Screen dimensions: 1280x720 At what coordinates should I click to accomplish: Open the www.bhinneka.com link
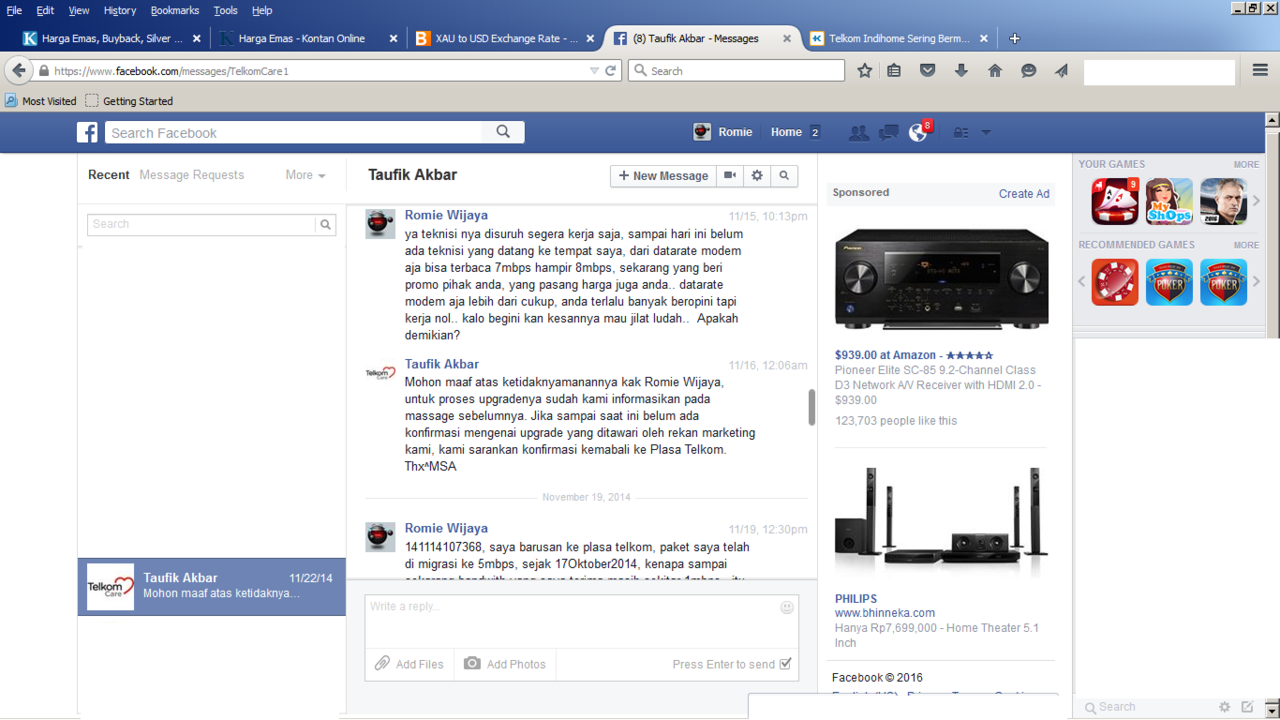[885, 613]
